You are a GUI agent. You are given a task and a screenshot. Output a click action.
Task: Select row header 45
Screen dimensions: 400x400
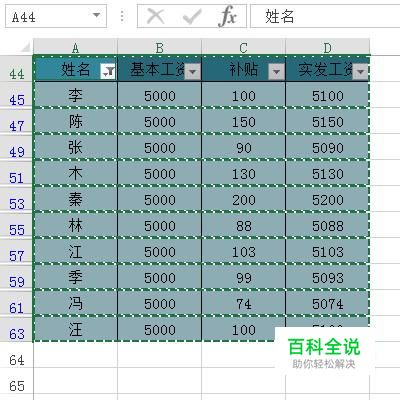17,95
